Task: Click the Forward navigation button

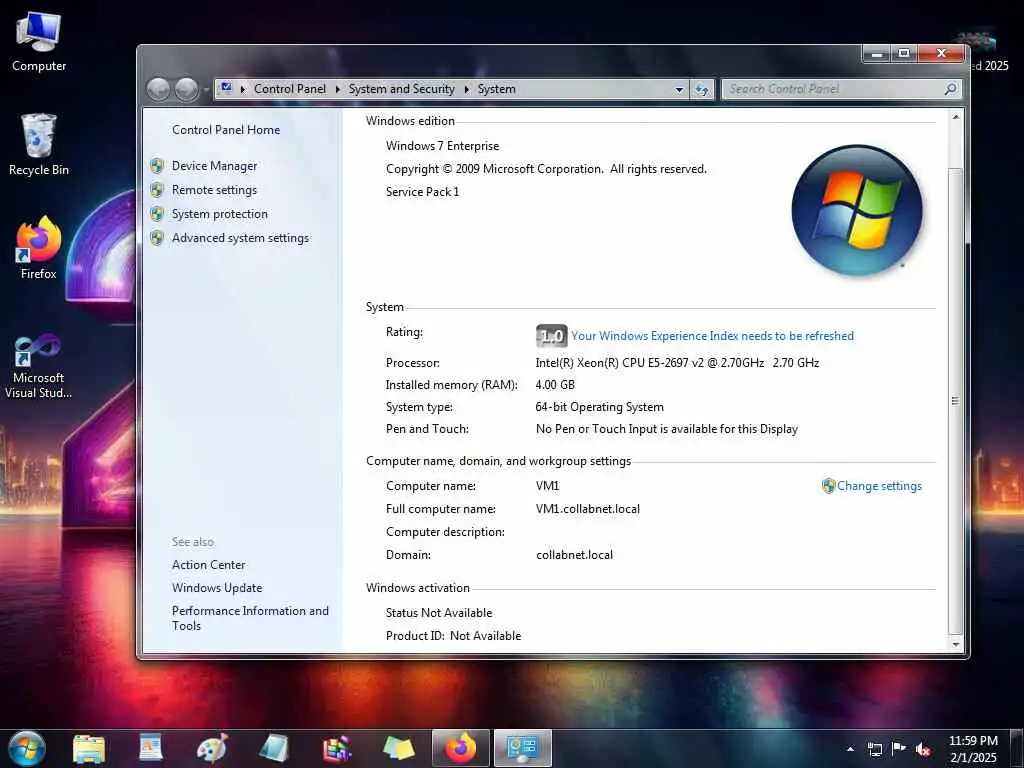Action: click(187, 89)
